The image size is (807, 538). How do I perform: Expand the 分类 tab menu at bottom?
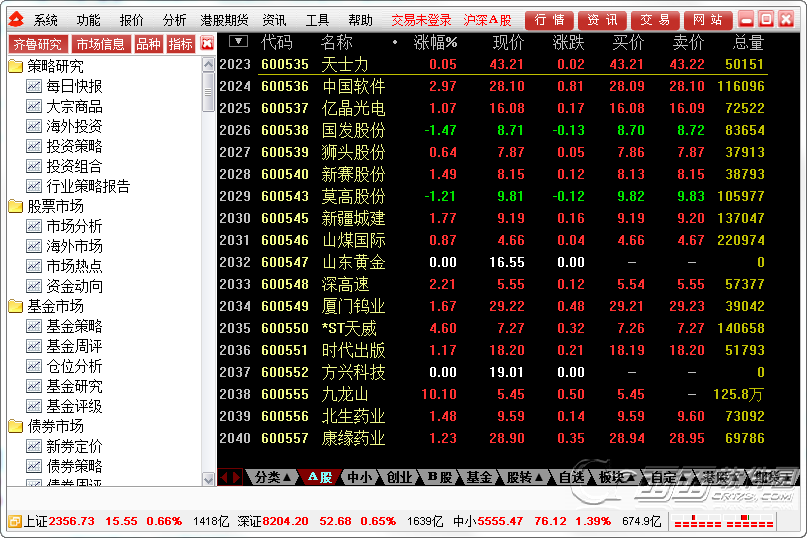[273, 477]
